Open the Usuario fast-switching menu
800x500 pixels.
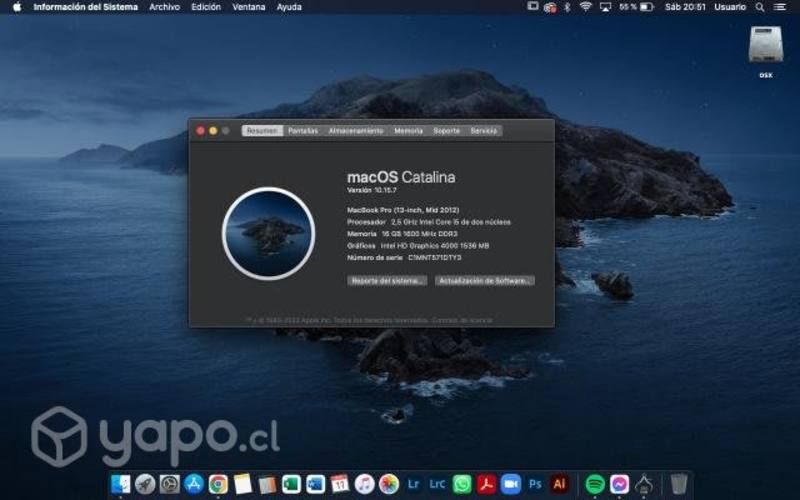[x=730, y=7]
